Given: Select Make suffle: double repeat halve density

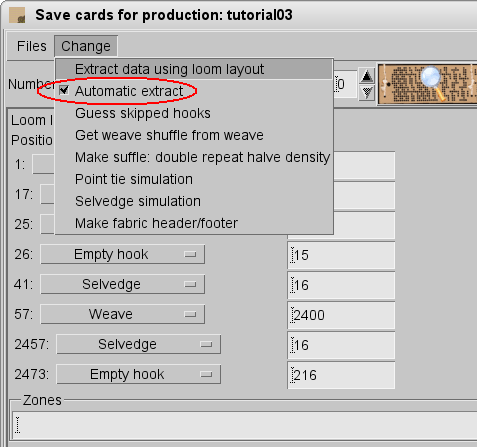Looking at the screenshot, I should [x=194, y=157].
